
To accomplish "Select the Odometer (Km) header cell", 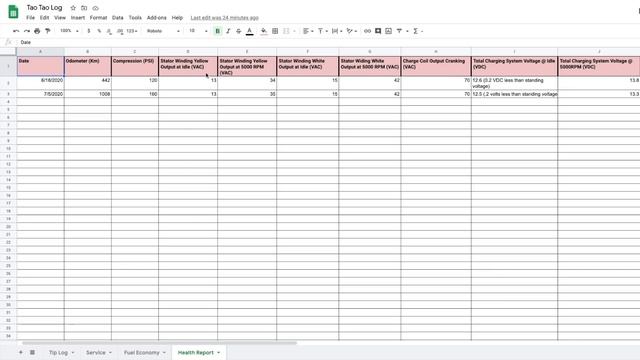I will 88,66.
